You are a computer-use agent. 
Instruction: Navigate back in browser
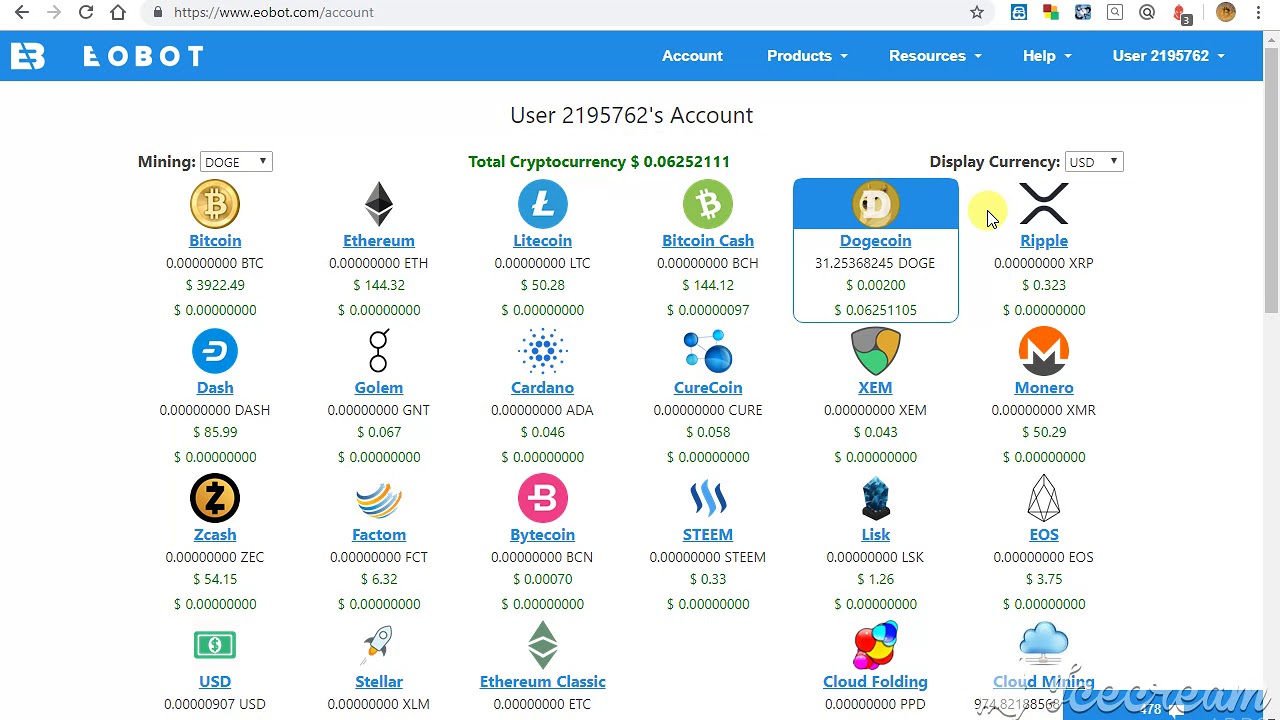(x=22, y=12)
